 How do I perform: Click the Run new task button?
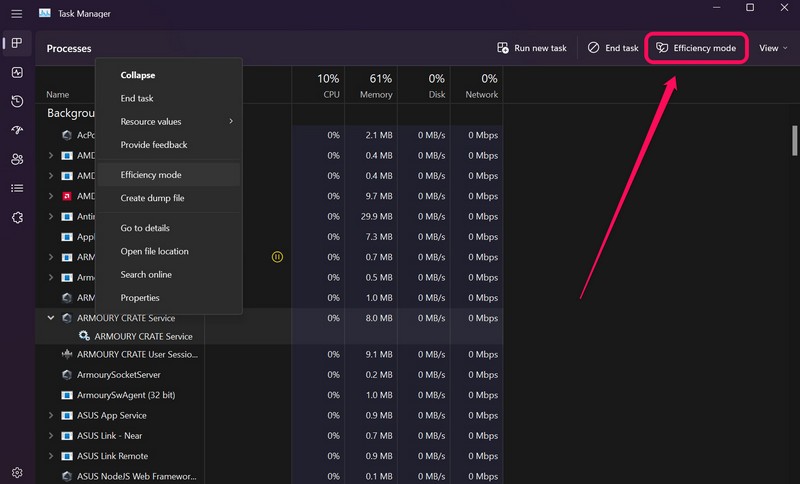coord(531,48)
